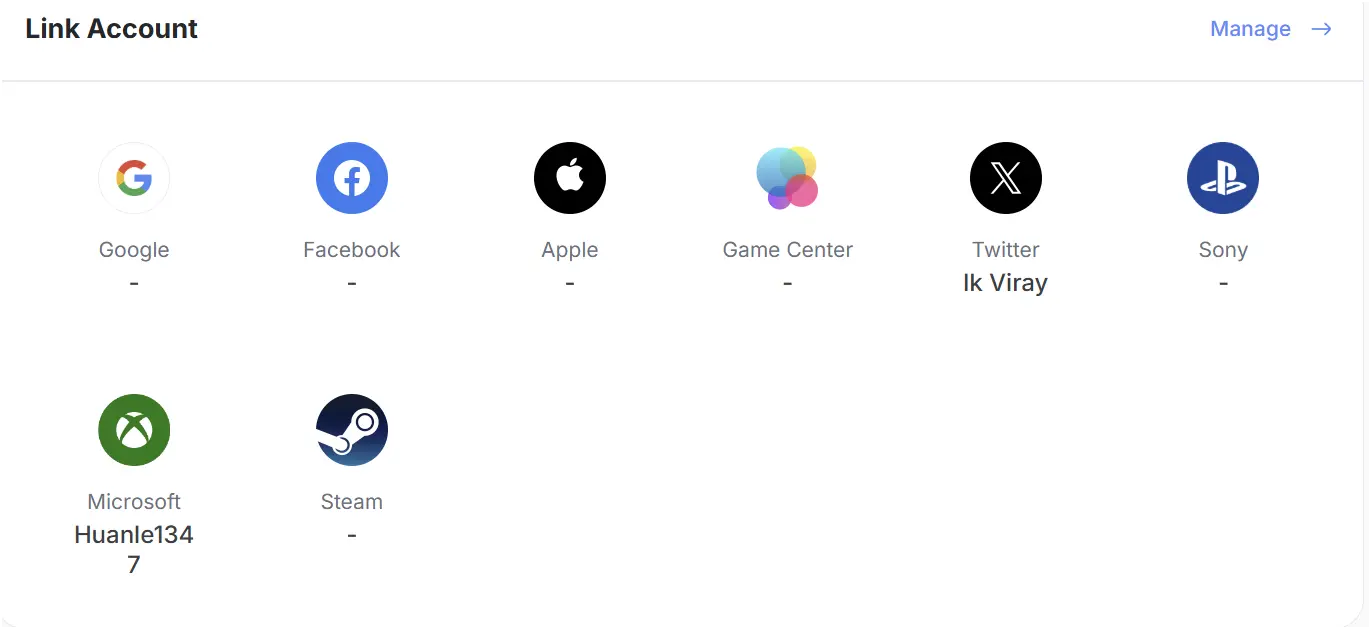Click the Microsoft Xbox icon
Image resolution: width=1371 pixels, height=629 pixels.
(x=134, y=430)
